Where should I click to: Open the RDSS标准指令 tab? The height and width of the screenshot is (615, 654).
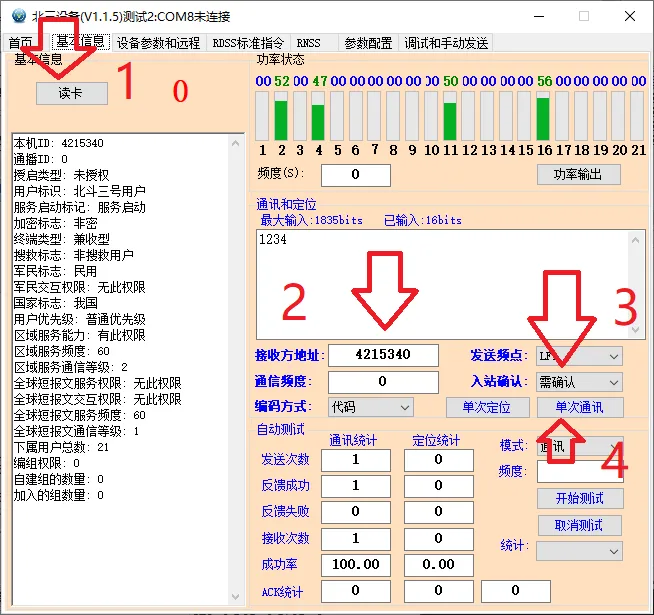(x=249, y=43)
